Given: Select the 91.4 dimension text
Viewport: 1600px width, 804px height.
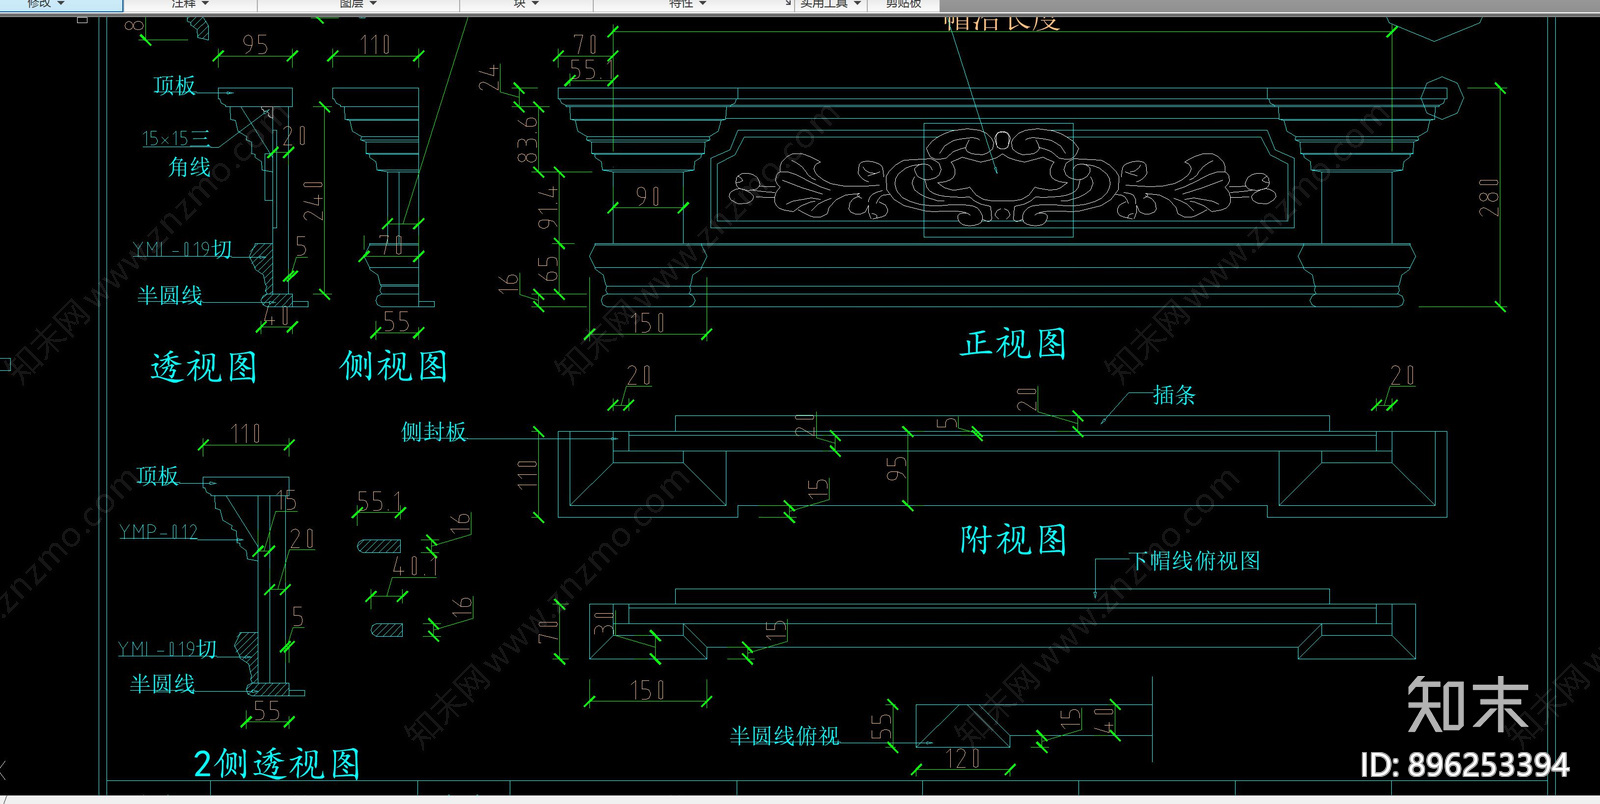Looking at the screenshot, I should (548, 207).
